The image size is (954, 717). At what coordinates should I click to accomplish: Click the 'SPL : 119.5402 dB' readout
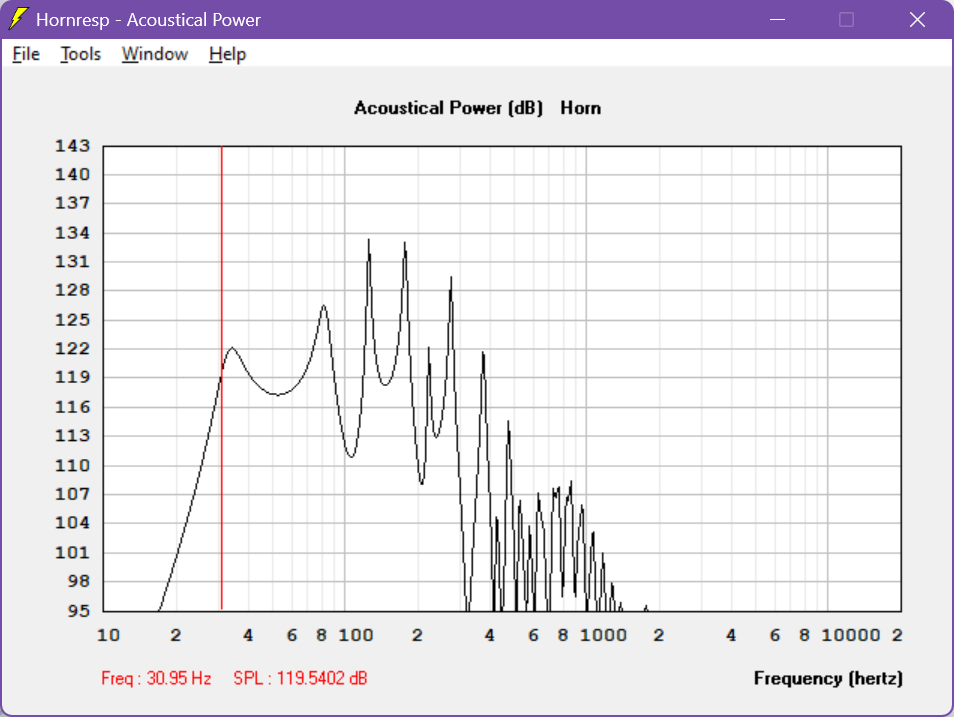click(x=301, y=678)
